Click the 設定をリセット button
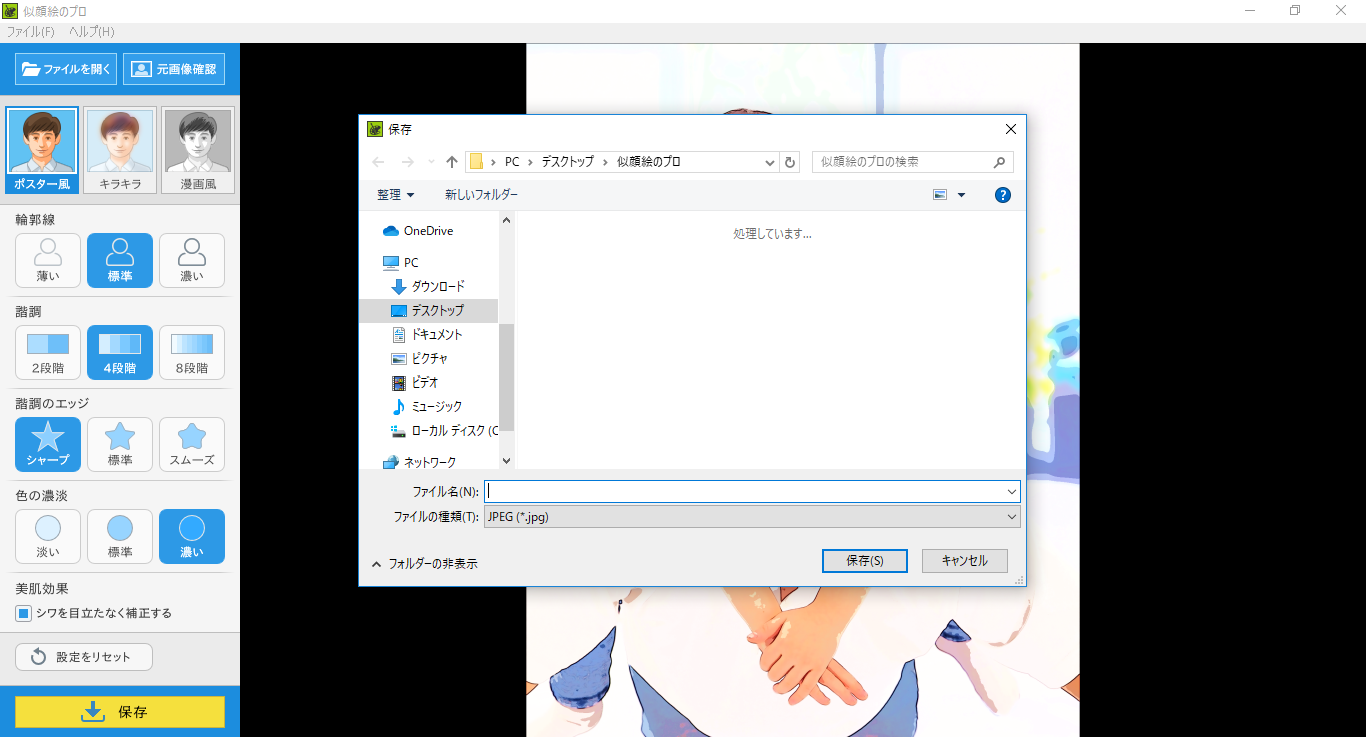1366x737 pixels. pyautogui.click(x=83, y=657)
